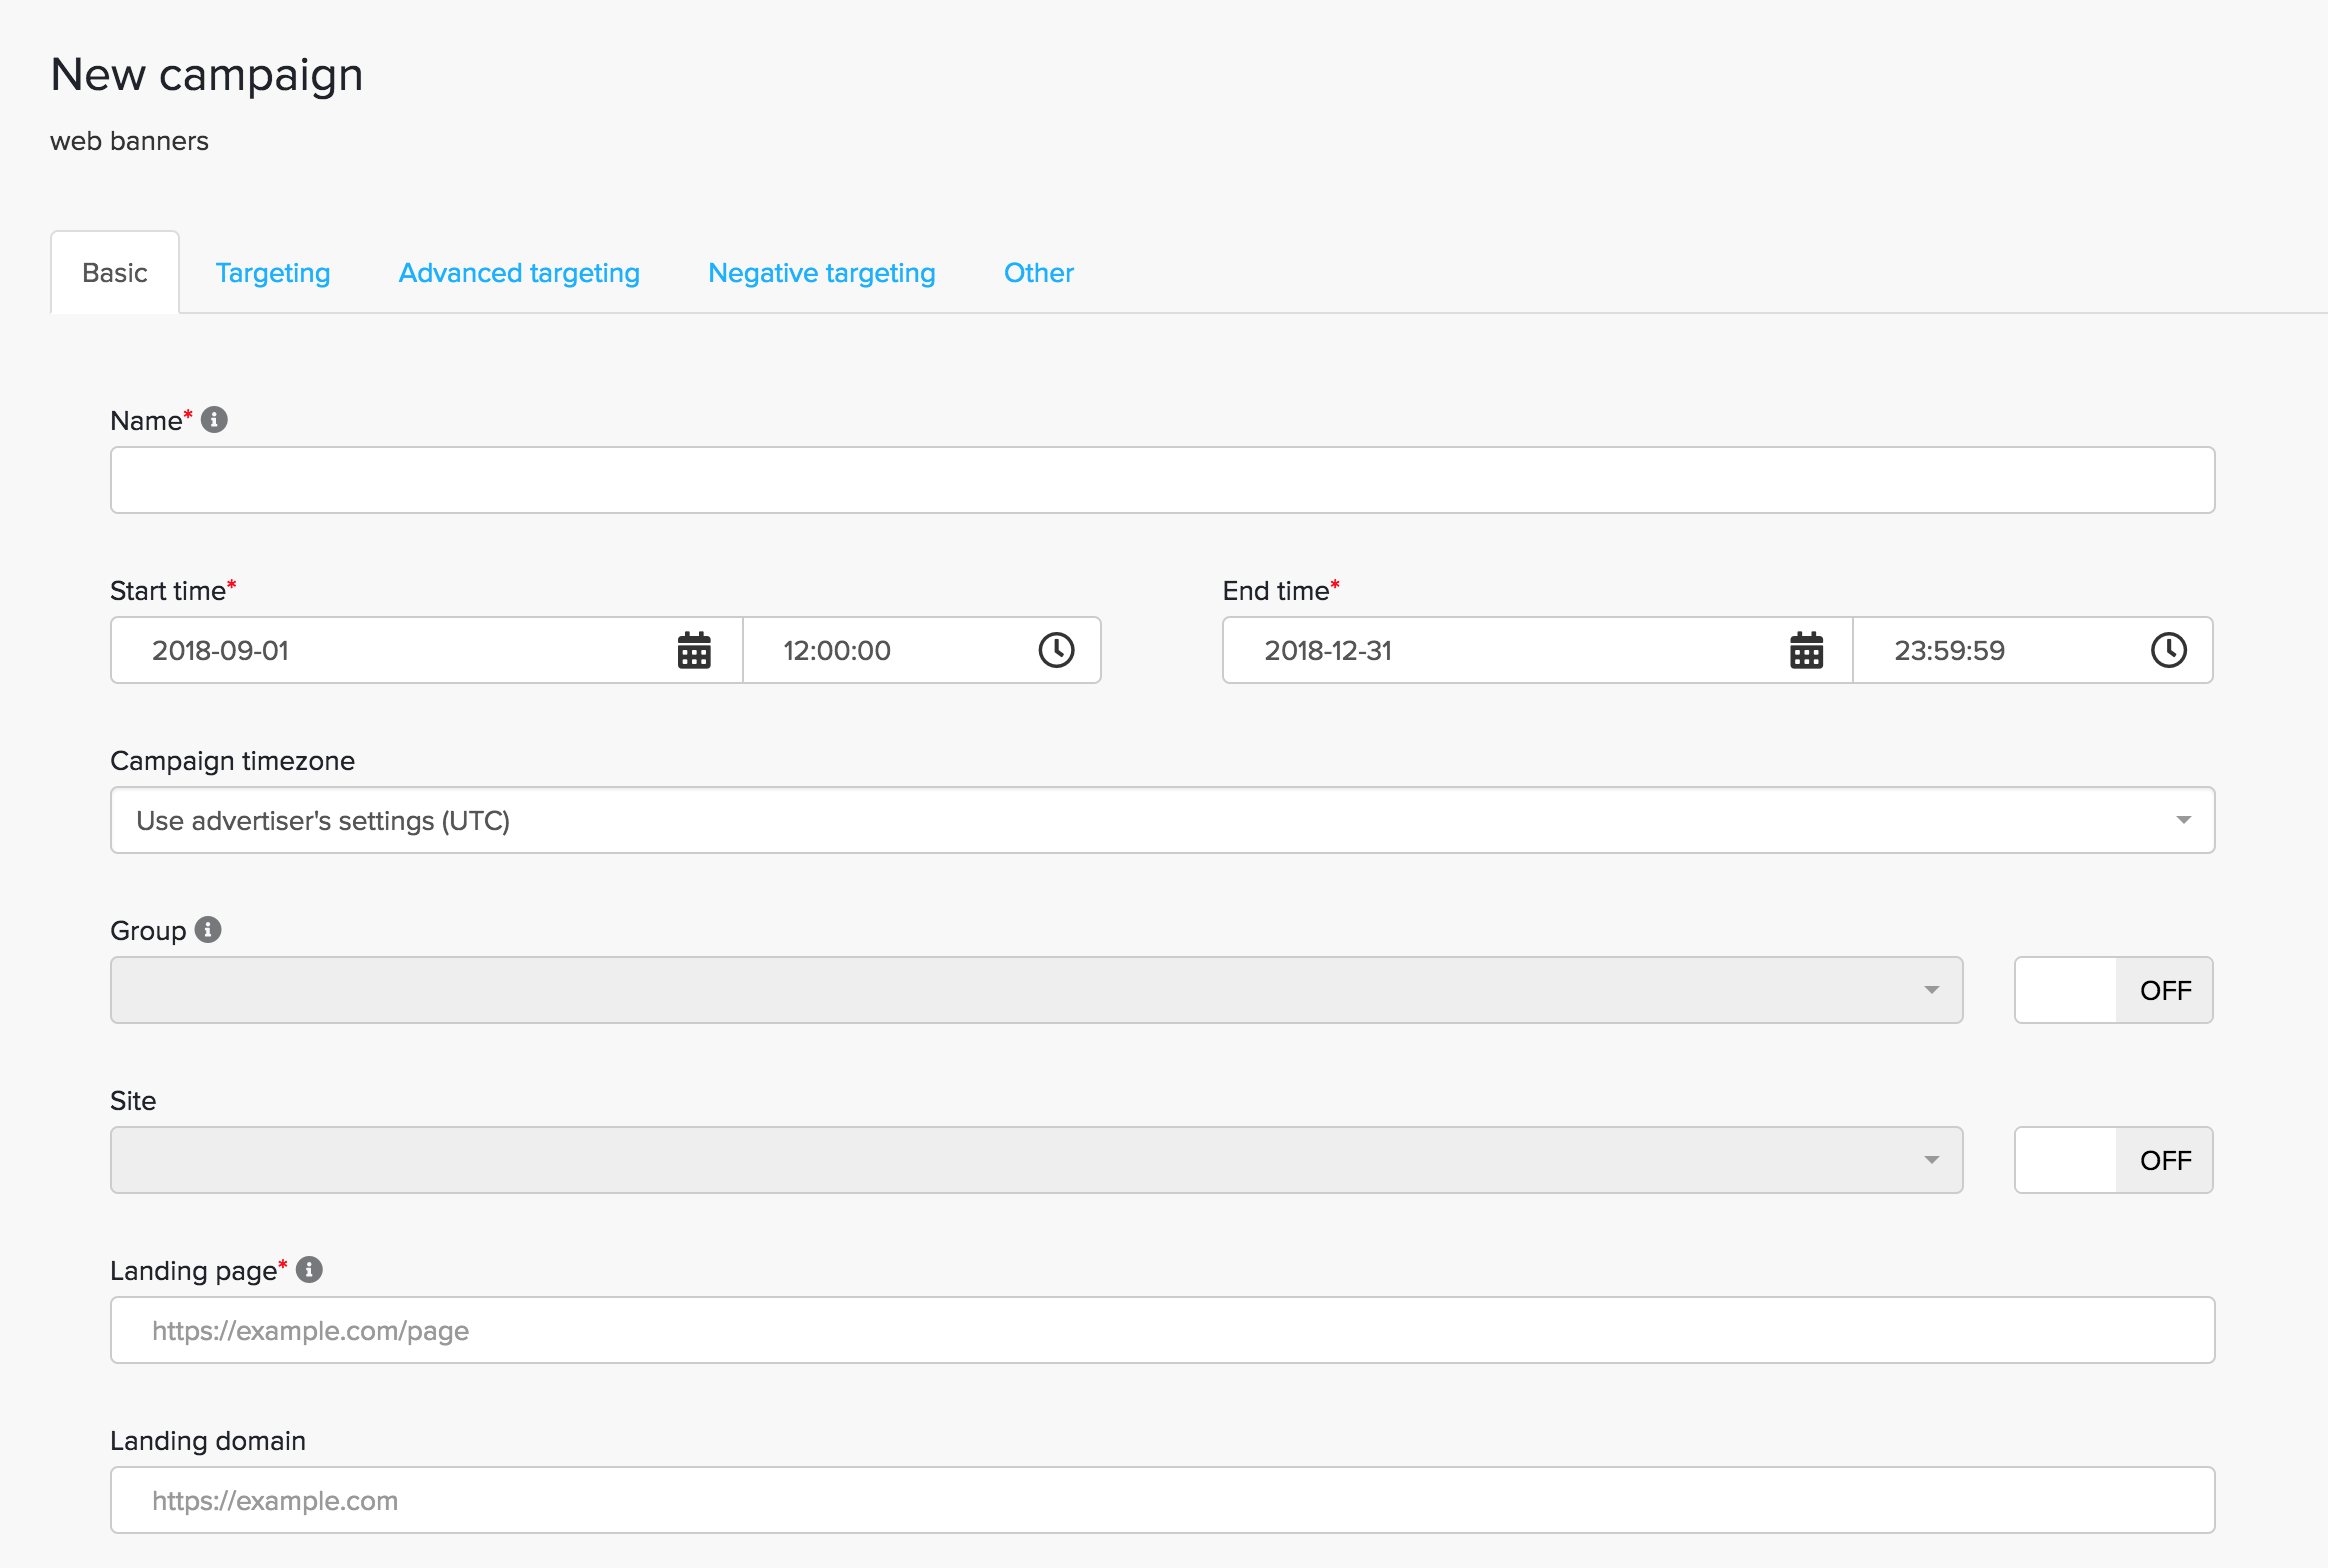This screenshot has width=2328, height=1568.
Task: Click the info icon next to Name
Action: 214,420
